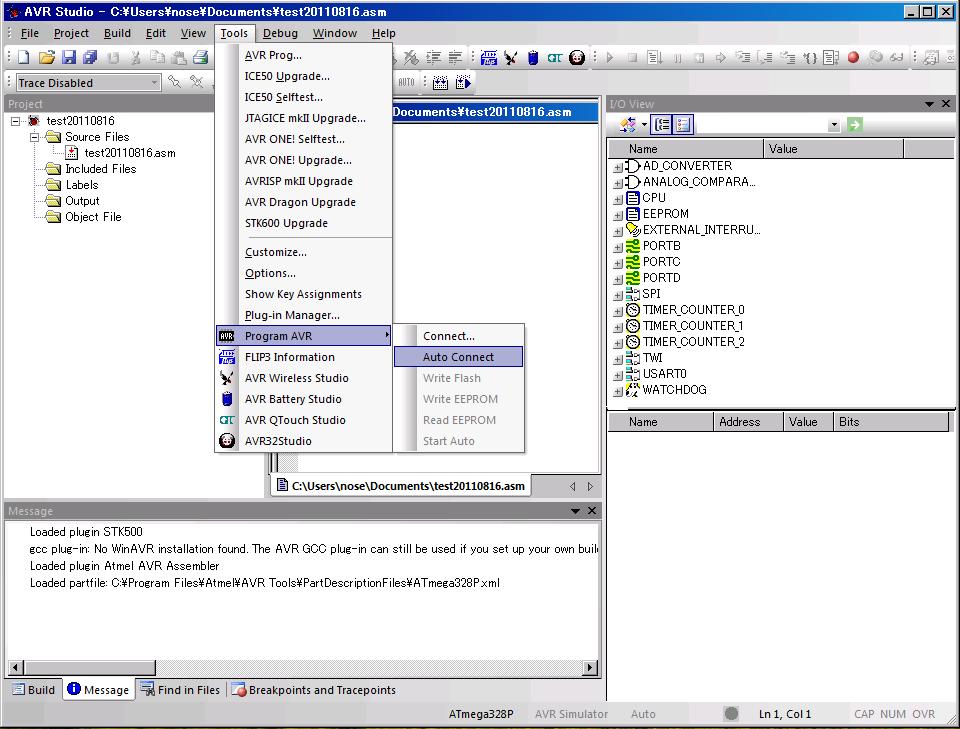Open the I/O View search dropdown

tap(834, 125)
